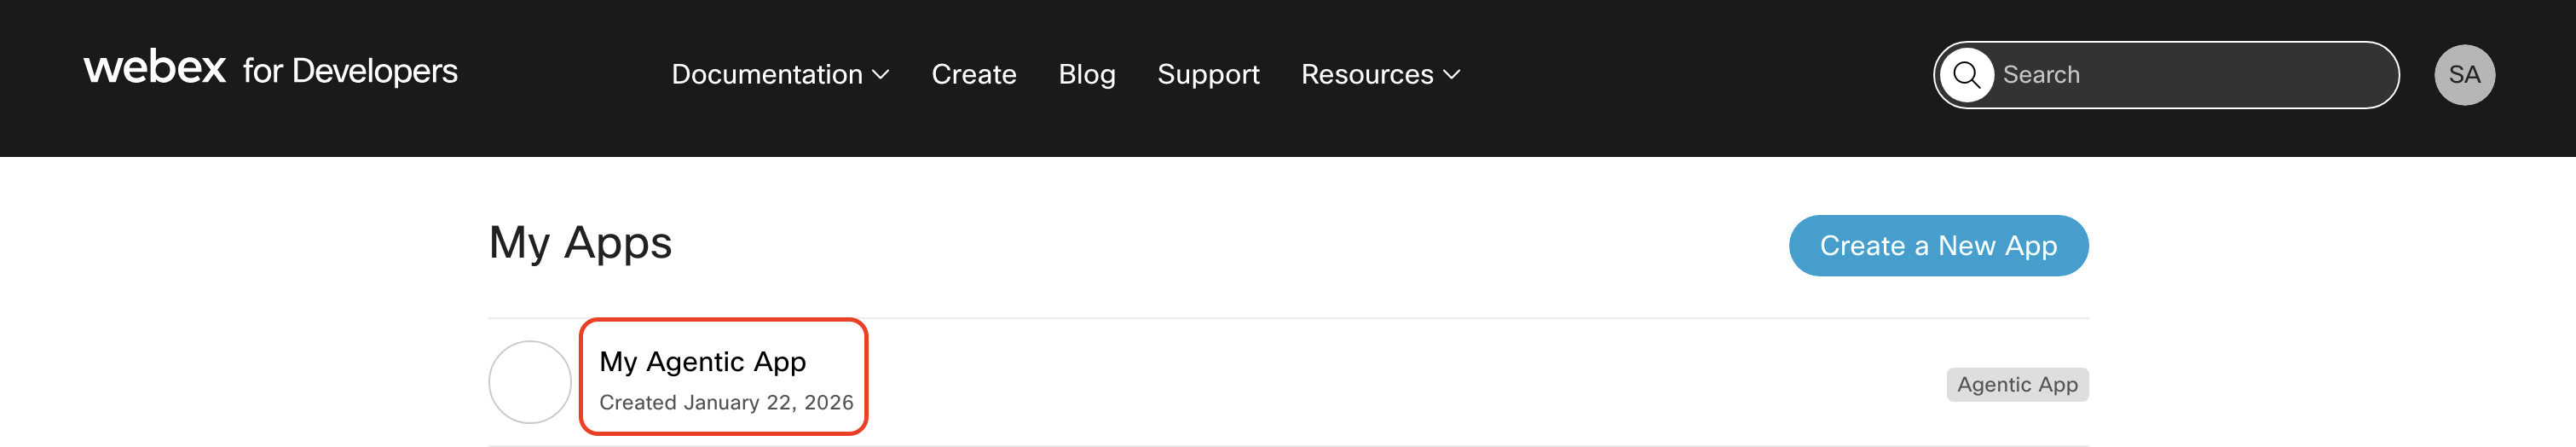Image resolution: width=2576 pixels, height=447 pixels.
Task: Click the My Apps page heading
Action: click(580, 243)
